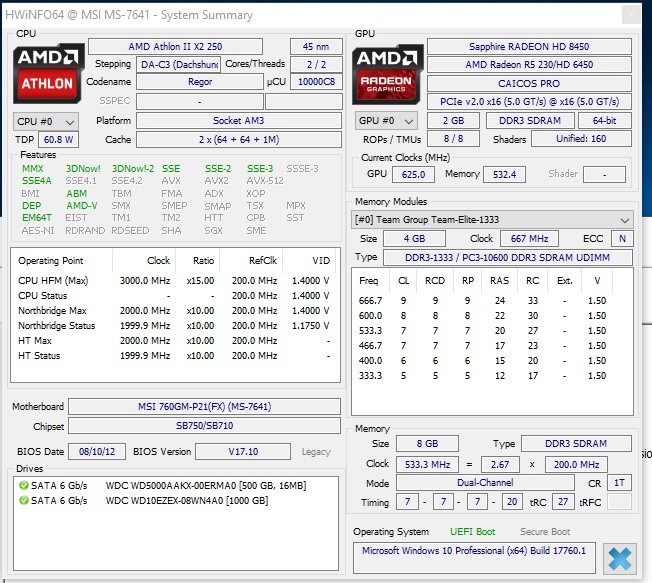
Task: Click the Dual-Channel mode value
Action: point(485,483)
